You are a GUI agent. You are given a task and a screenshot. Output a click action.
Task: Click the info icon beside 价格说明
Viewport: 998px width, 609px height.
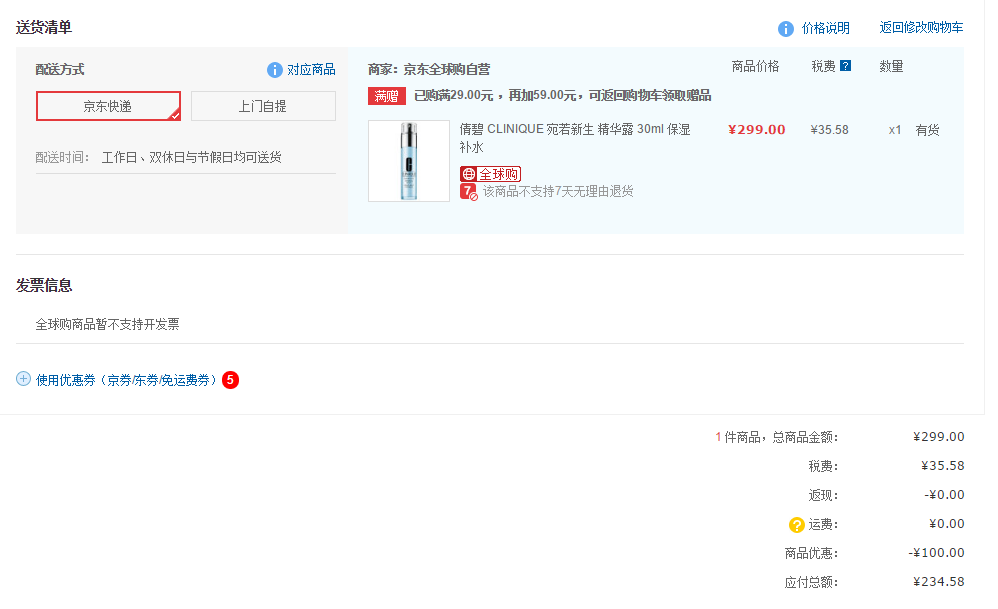tap(785, 29)
